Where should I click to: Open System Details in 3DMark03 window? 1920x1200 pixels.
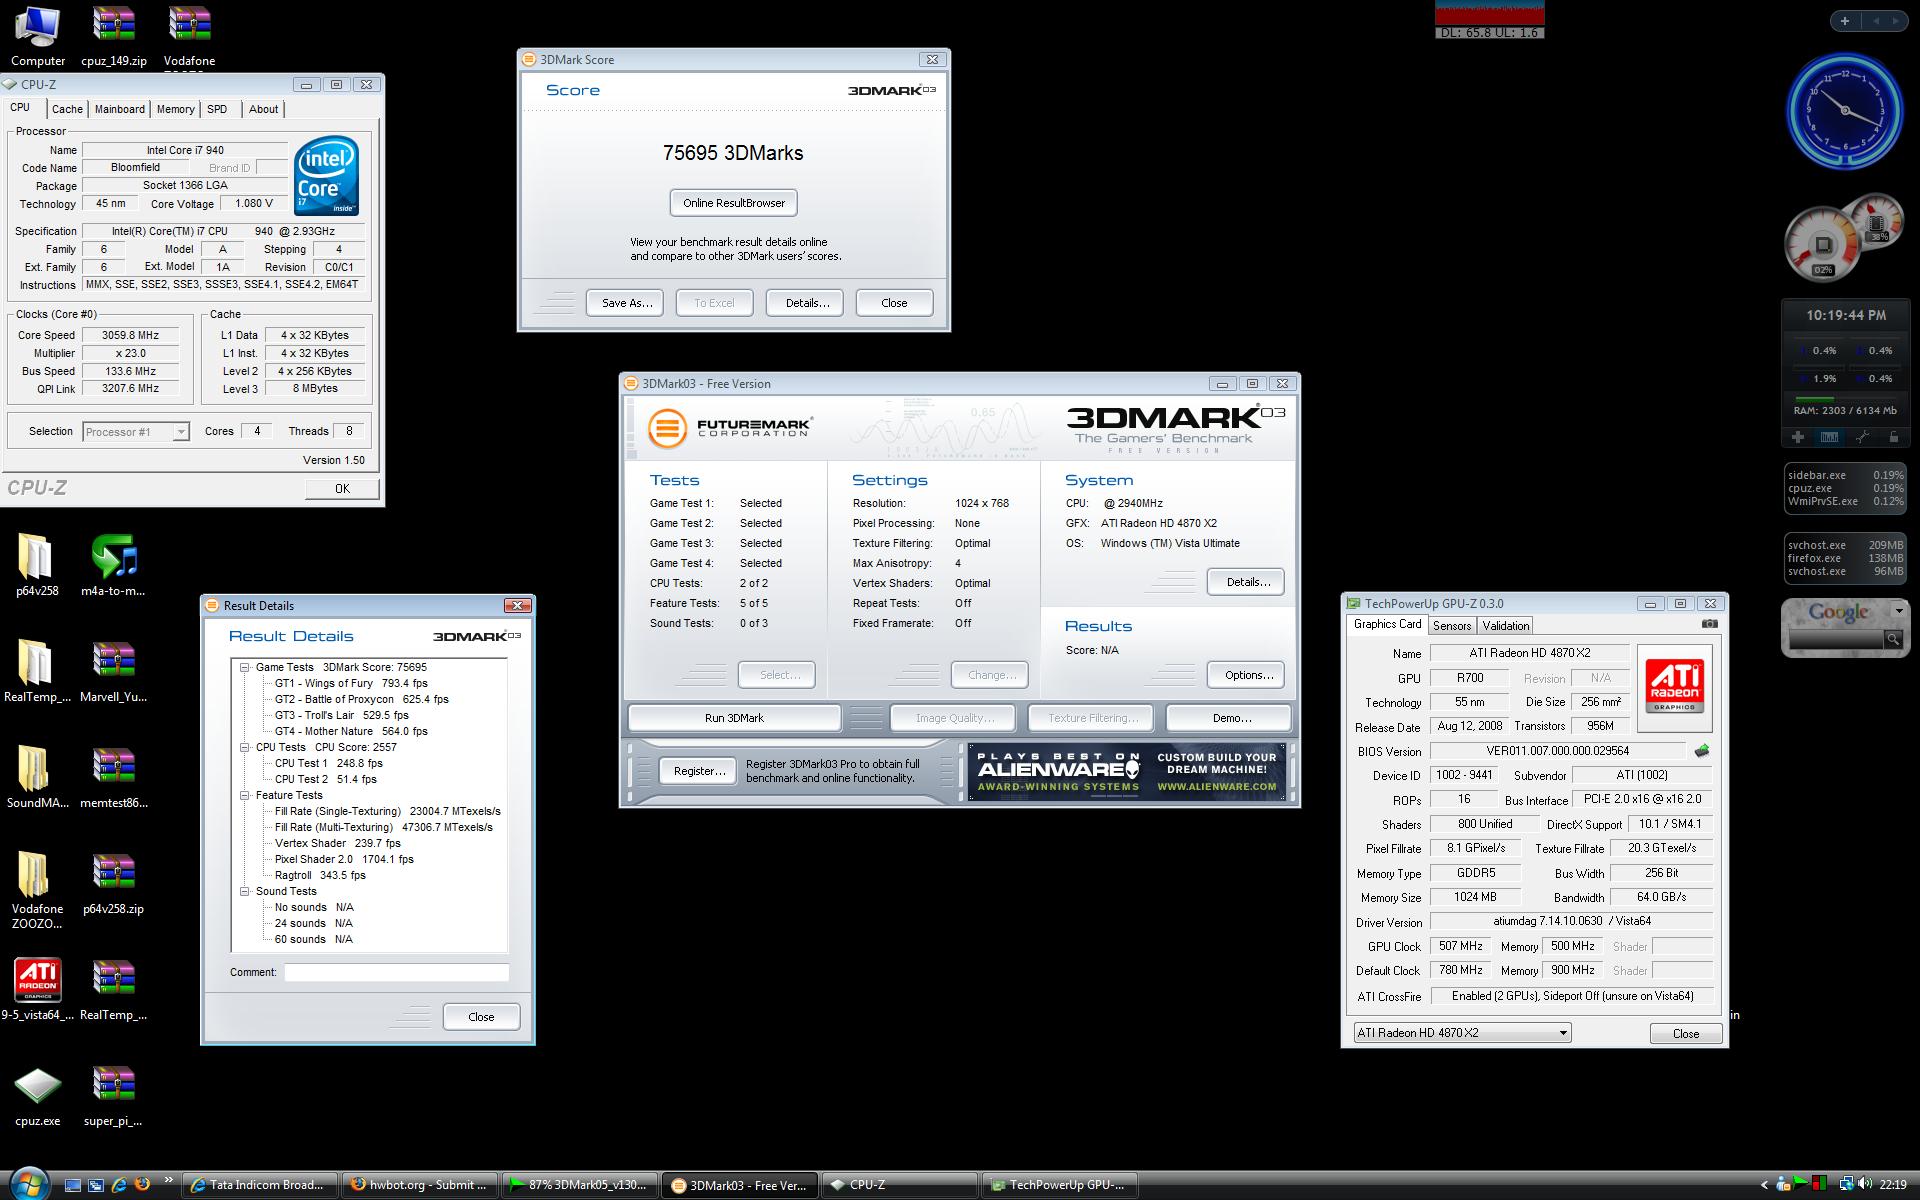[x=1247, y=582]
